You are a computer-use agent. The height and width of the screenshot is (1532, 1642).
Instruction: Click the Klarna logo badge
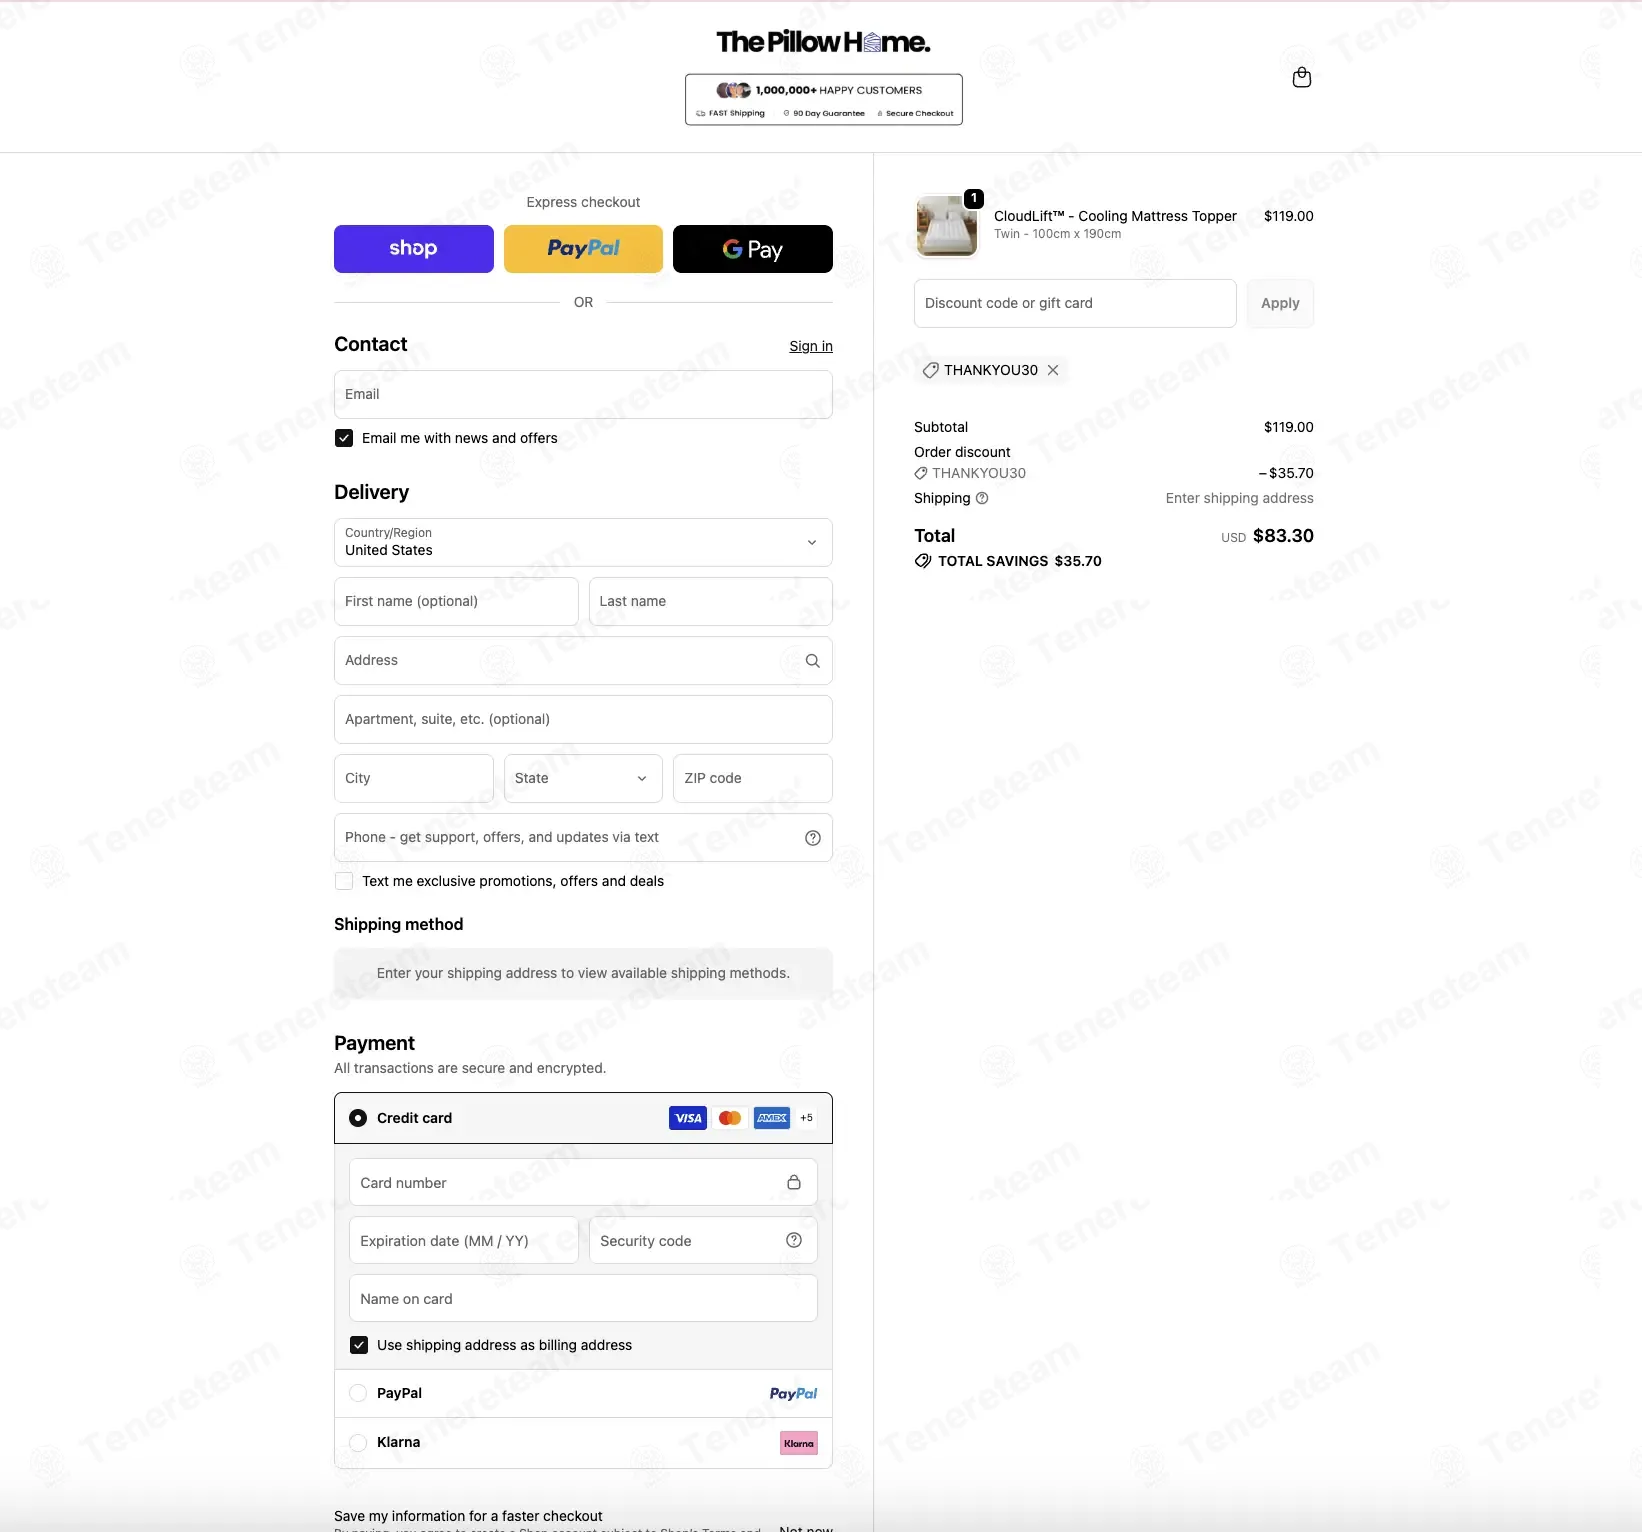799,1443
